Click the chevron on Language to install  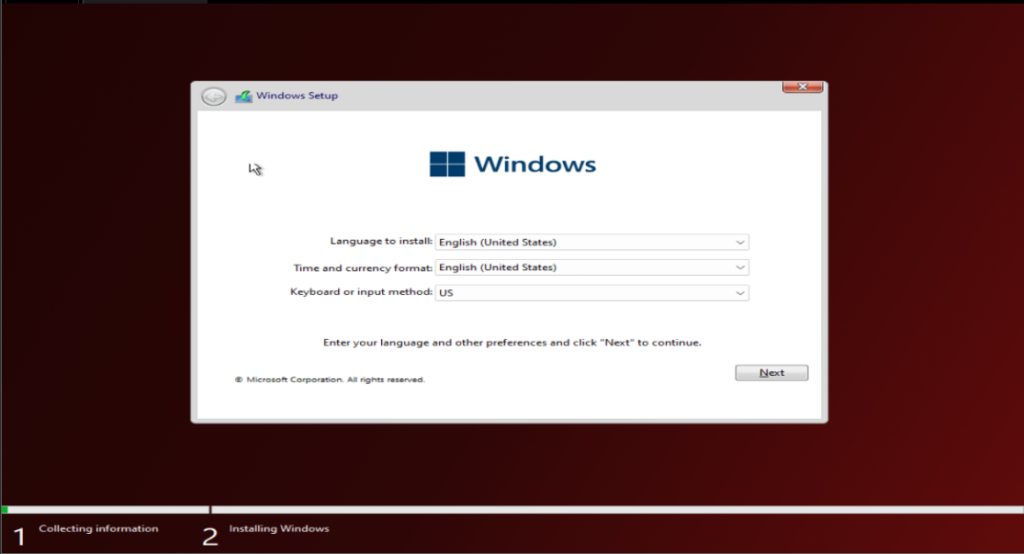[x=739, y=242]
